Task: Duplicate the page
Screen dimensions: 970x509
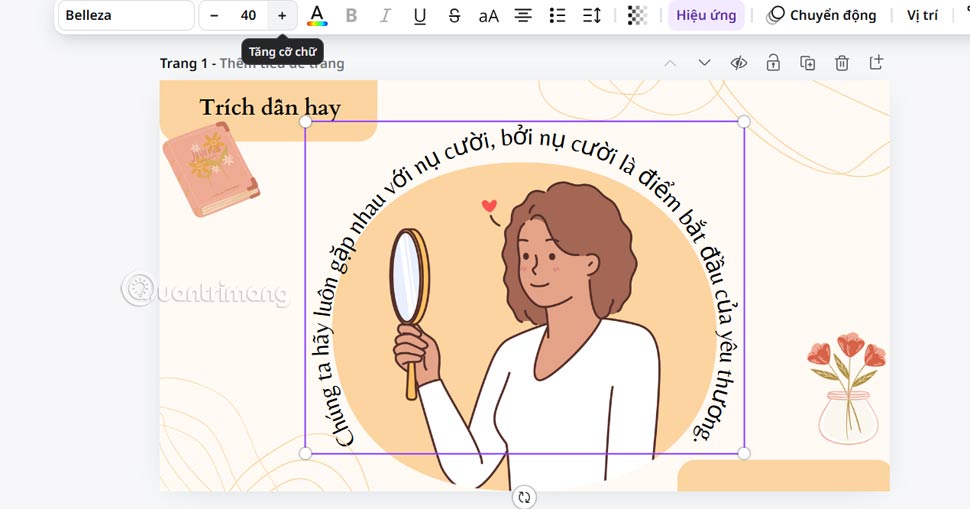Action: [807, 63]
